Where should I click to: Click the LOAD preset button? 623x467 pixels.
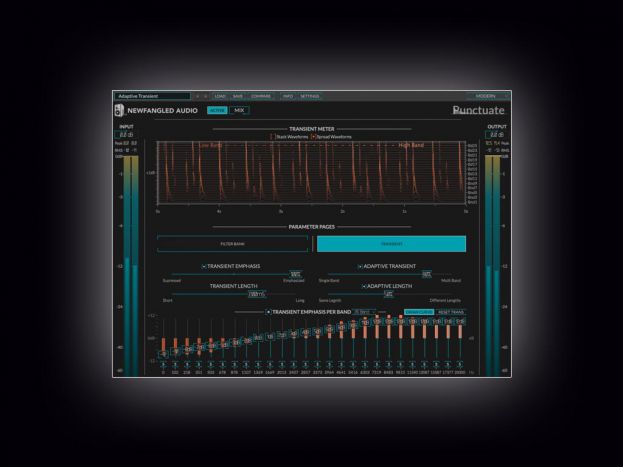click(220, 96)
